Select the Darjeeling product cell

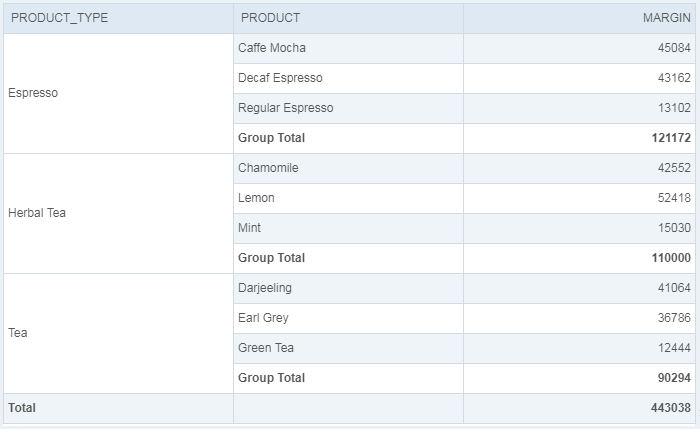pyautogui.click(x=265, y=288)
